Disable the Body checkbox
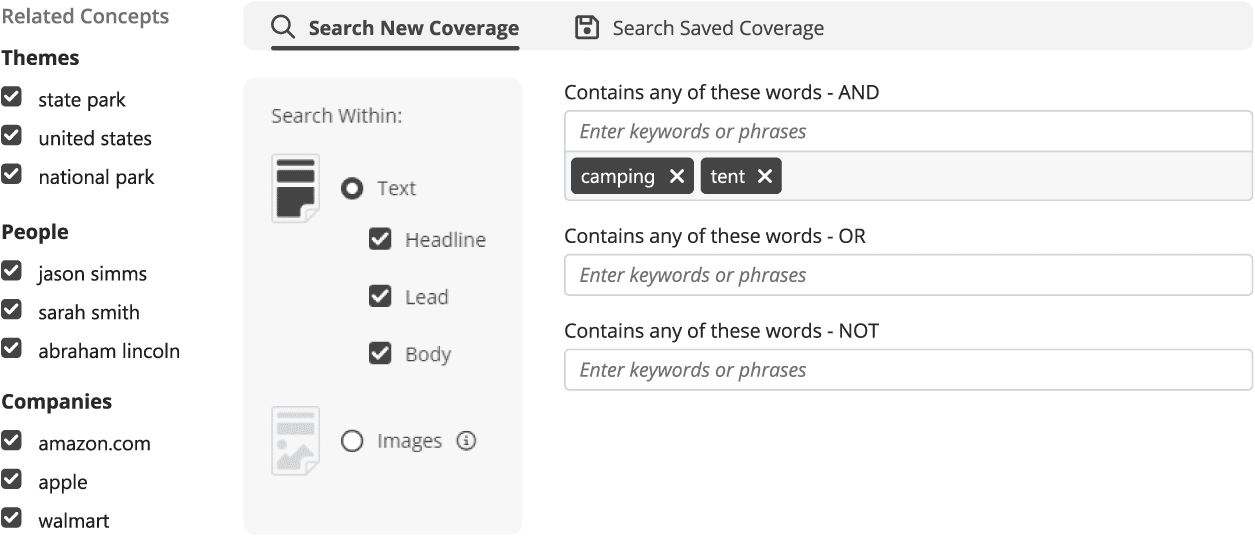This screenshot has height=536, width=1255. [380, 353]
